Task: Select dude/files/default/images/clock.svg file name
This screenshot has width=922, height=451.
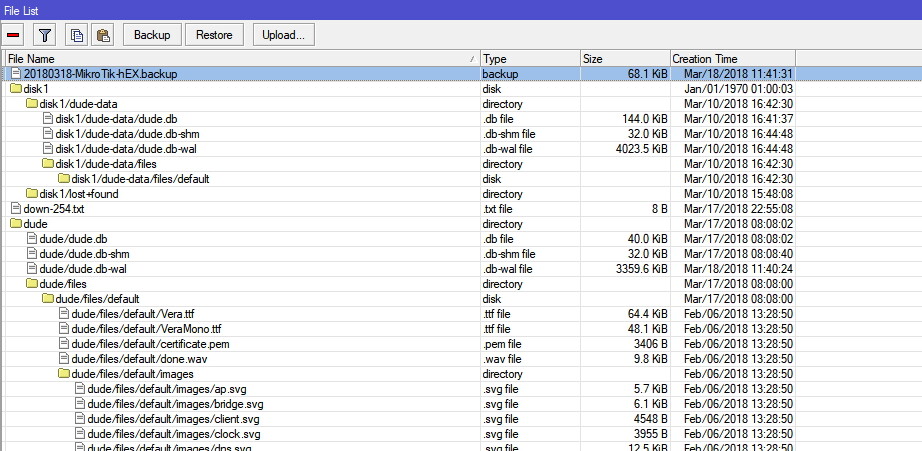Action: 174,435
